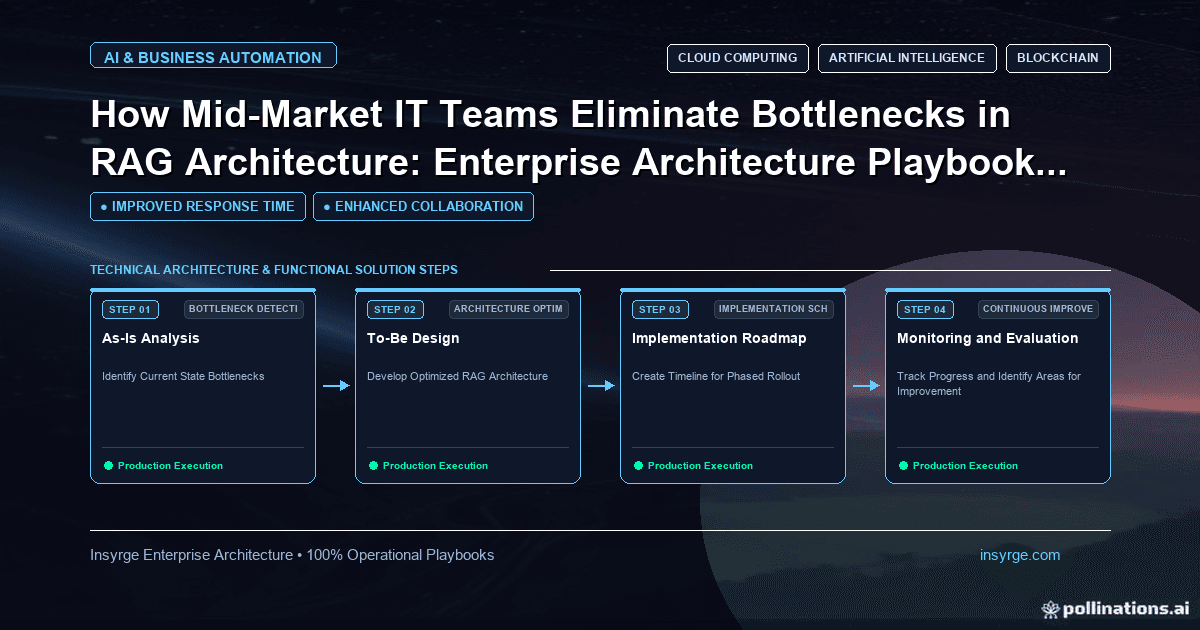
Task: Click the green status dot in As-Is Analysis card
Action: click(x=108, y=465)
